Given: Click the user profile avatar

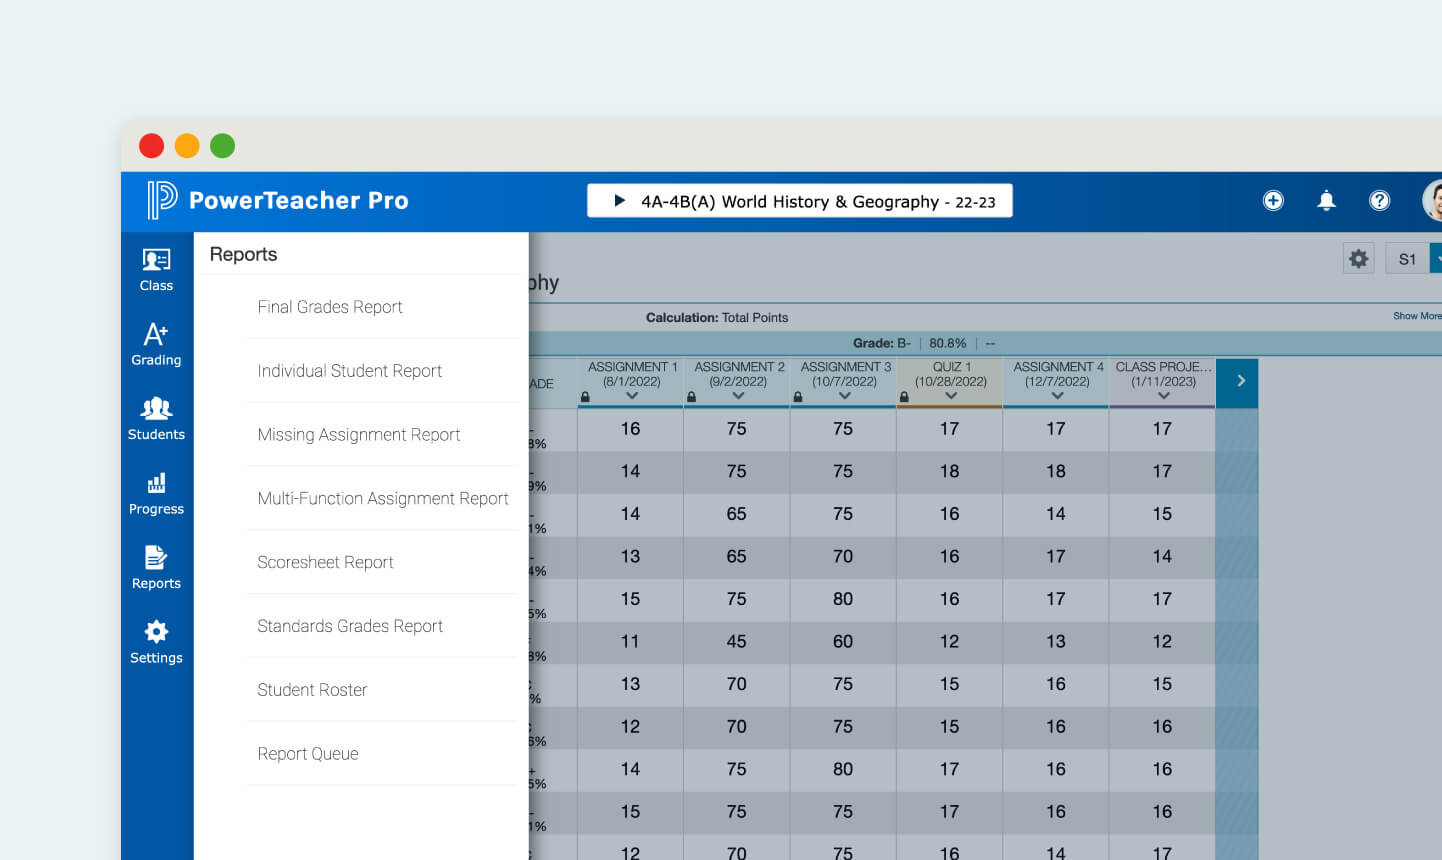Looking at the screenshot, I should 1432,201.
